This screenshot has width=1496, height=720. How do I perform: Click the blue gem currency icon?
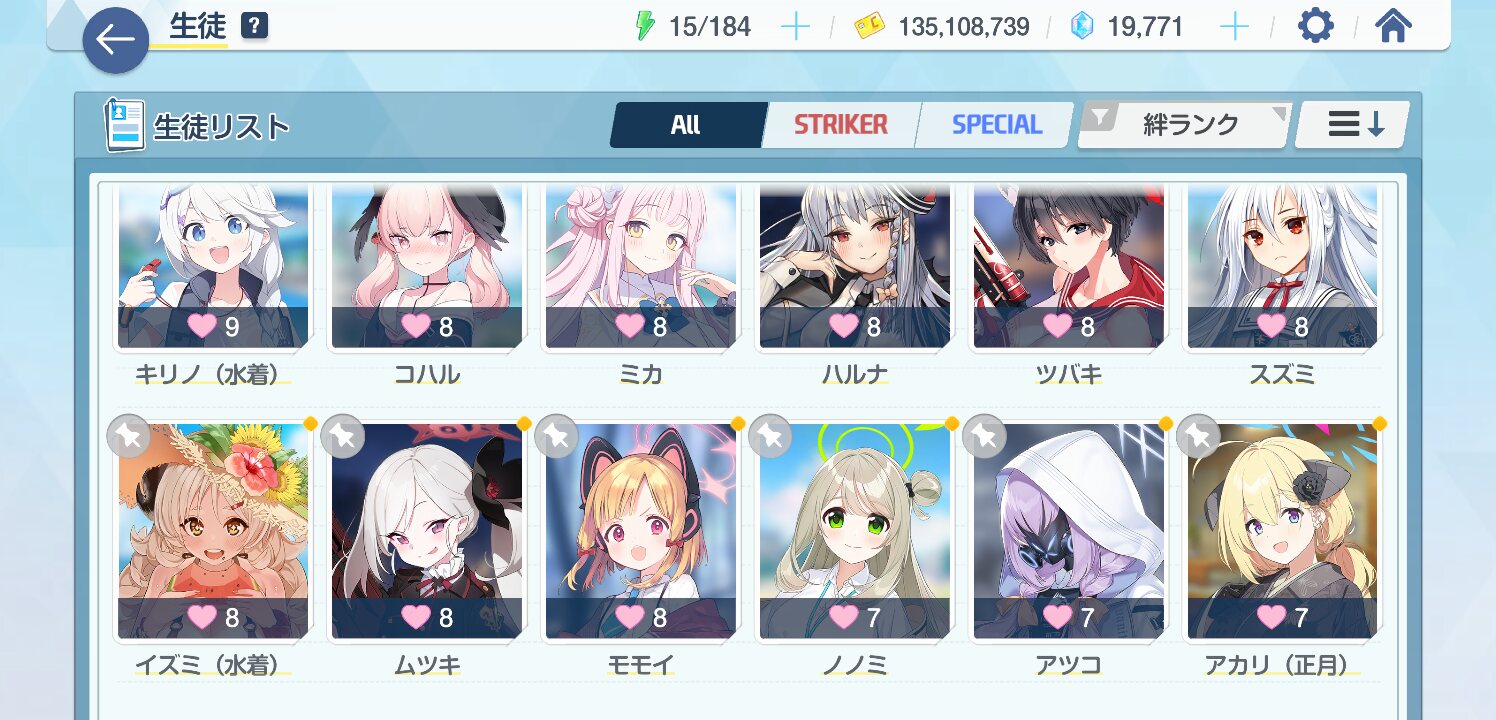coord(1082,27)
